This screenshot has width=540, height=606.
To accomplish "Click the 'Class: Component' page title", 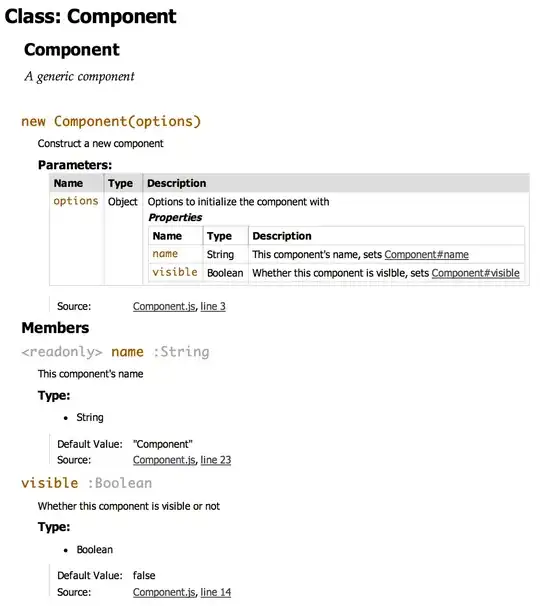I will click(90, 17).
